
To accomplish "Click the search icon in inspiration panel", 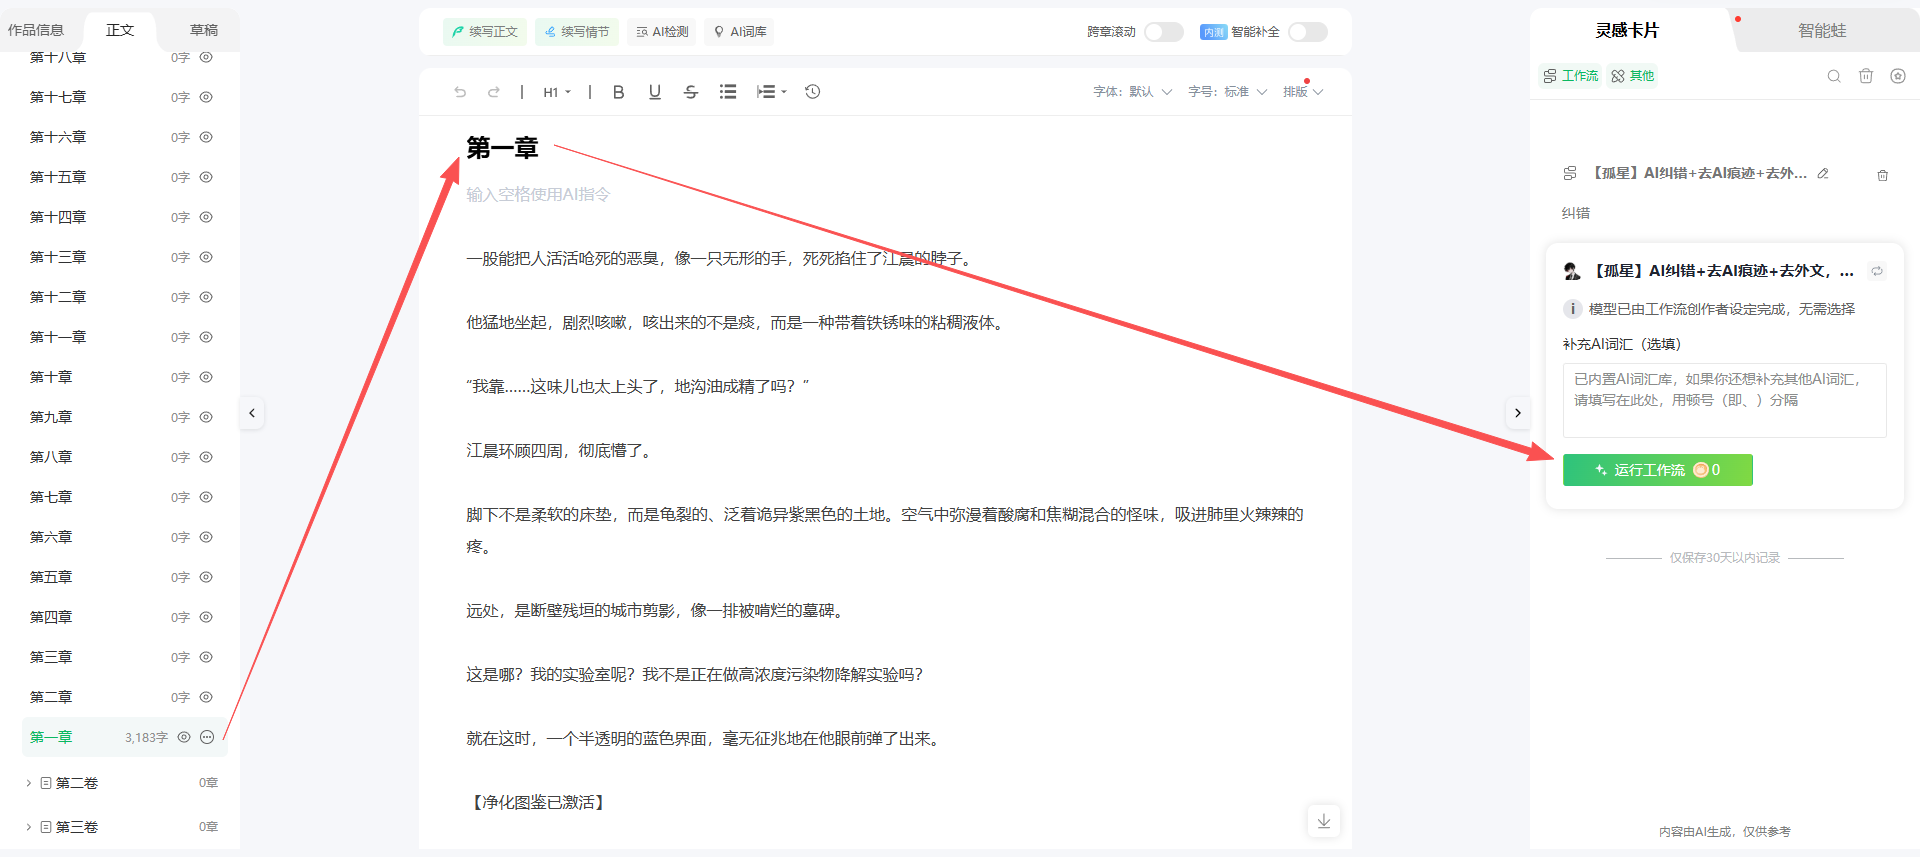I will 1834,76.
